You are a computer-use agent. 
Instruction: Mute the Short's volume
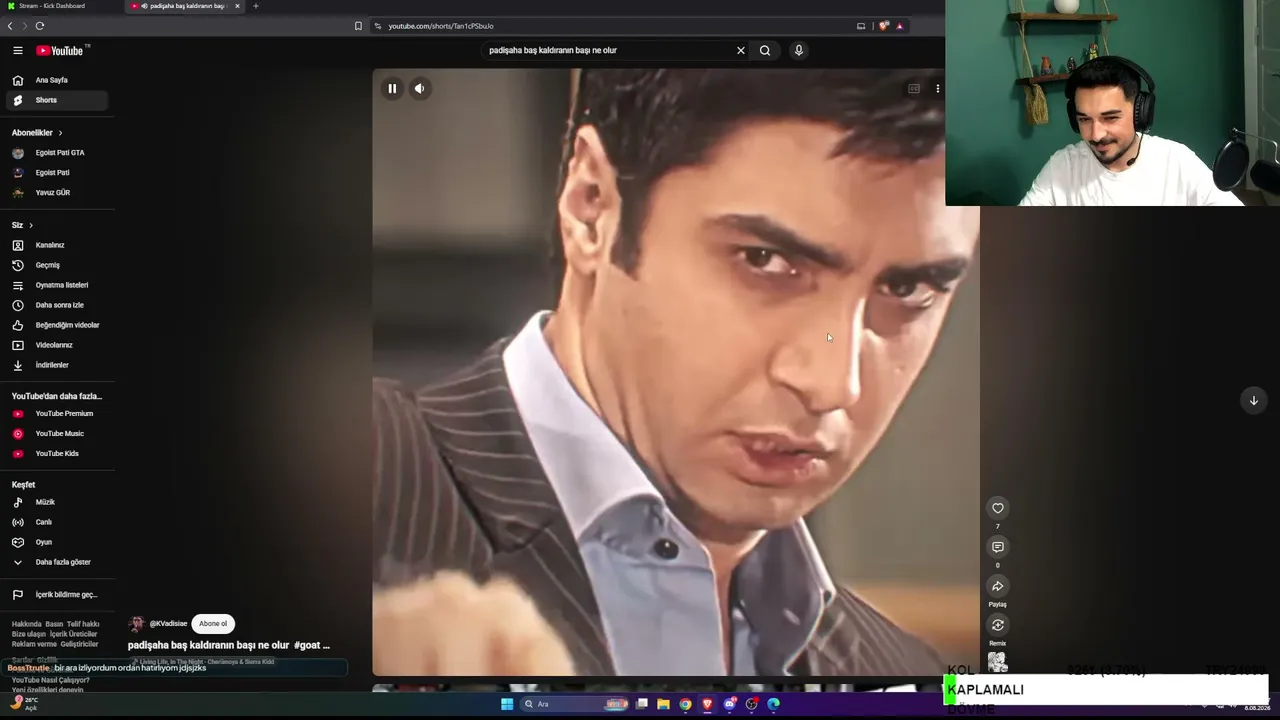420,89
